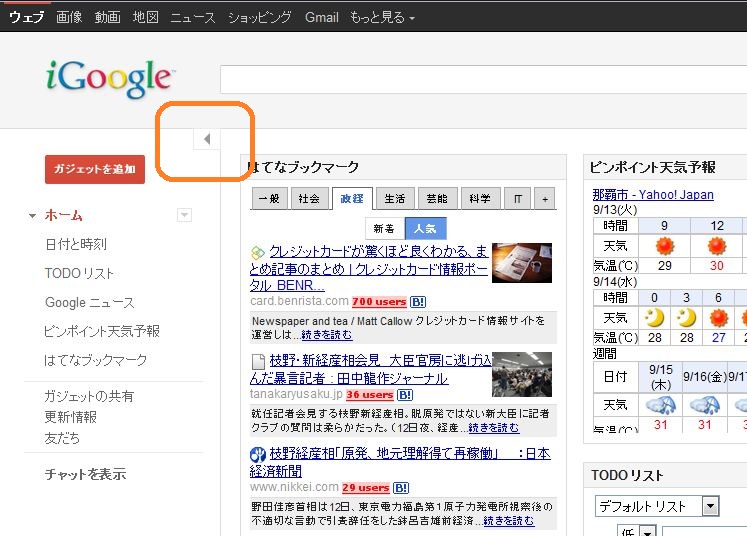The height and width of the screenshot is (536, 747).
Task: Click 続きを読む under the 野田佳彦首相 summary
Action: [x=509, y=521]
